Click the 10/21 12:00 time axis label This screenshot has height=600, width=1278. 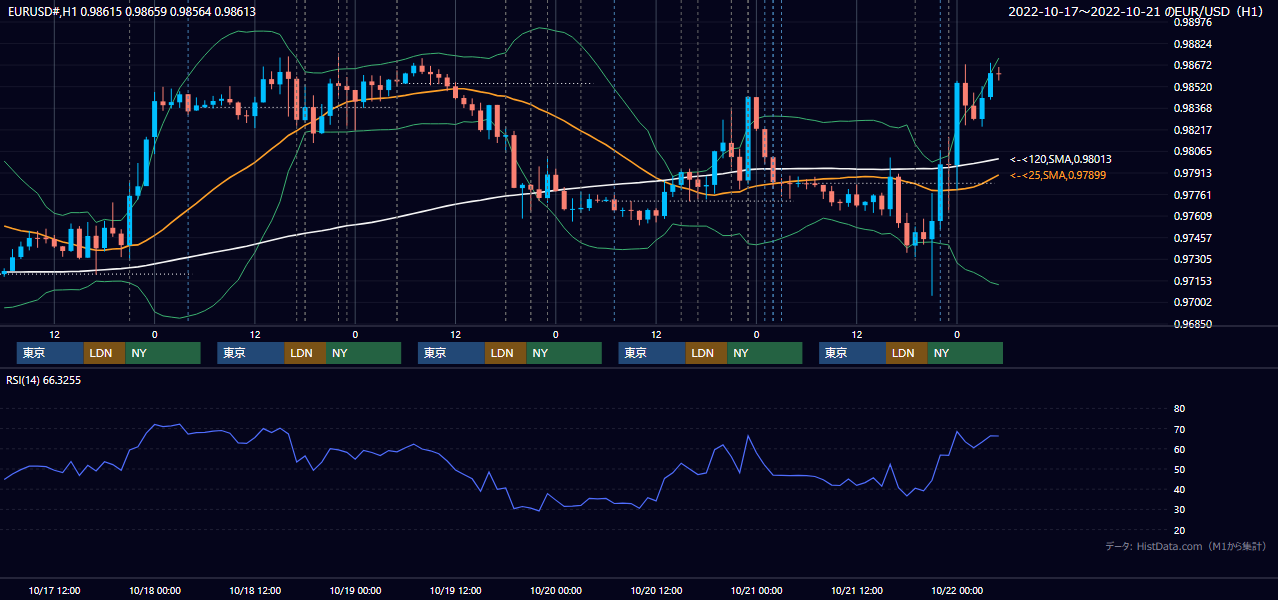[x=856, y=590]
